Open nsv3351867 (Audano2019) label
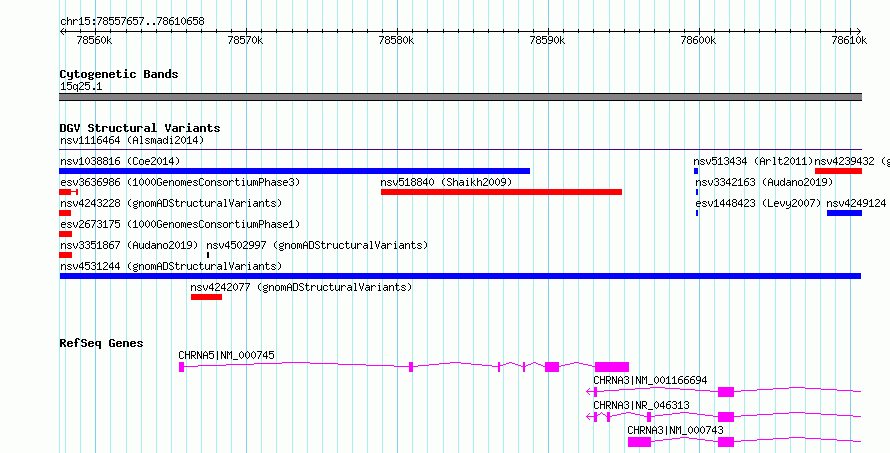The height and width of the screenshot is (453, 890). tap(129, 245)
